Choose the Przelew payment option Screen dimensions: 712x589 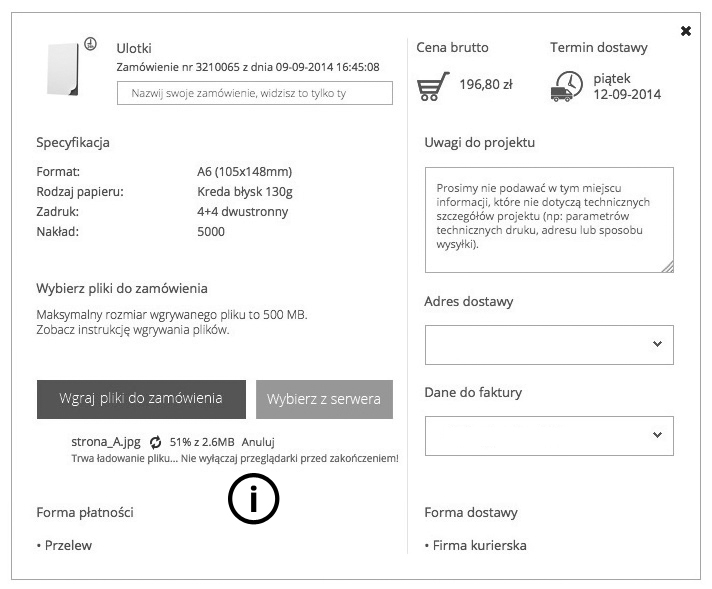tap(68, 546)
